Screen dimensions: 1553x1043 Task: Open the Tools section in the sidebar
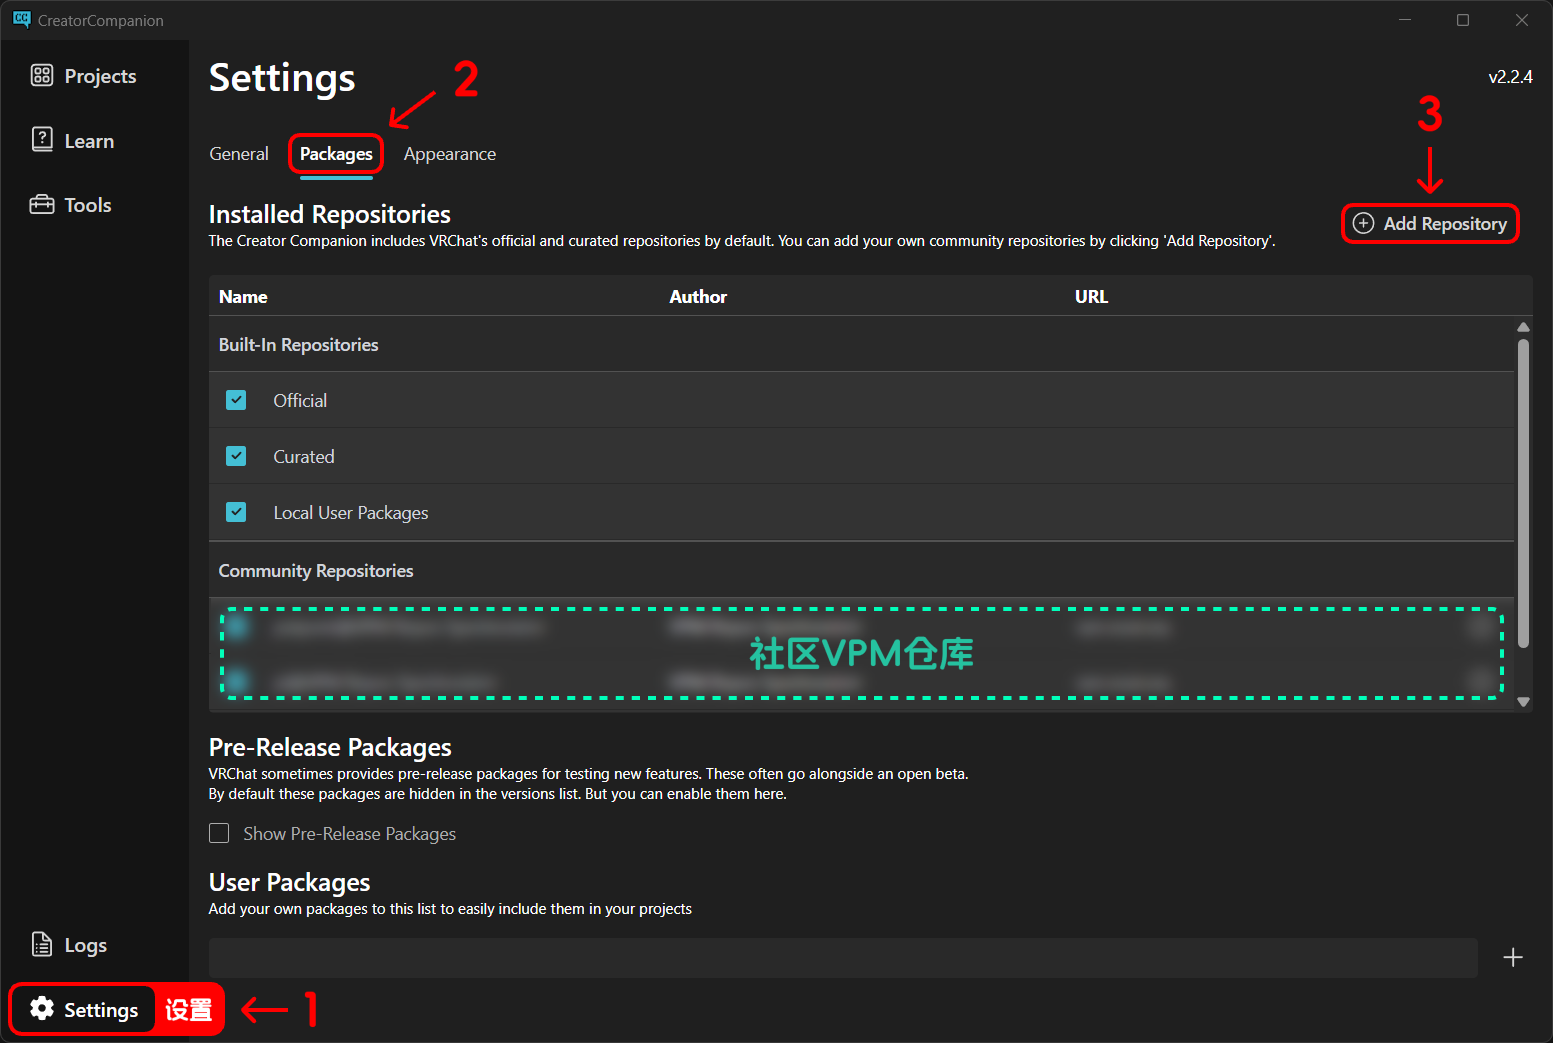click(70, 205)
